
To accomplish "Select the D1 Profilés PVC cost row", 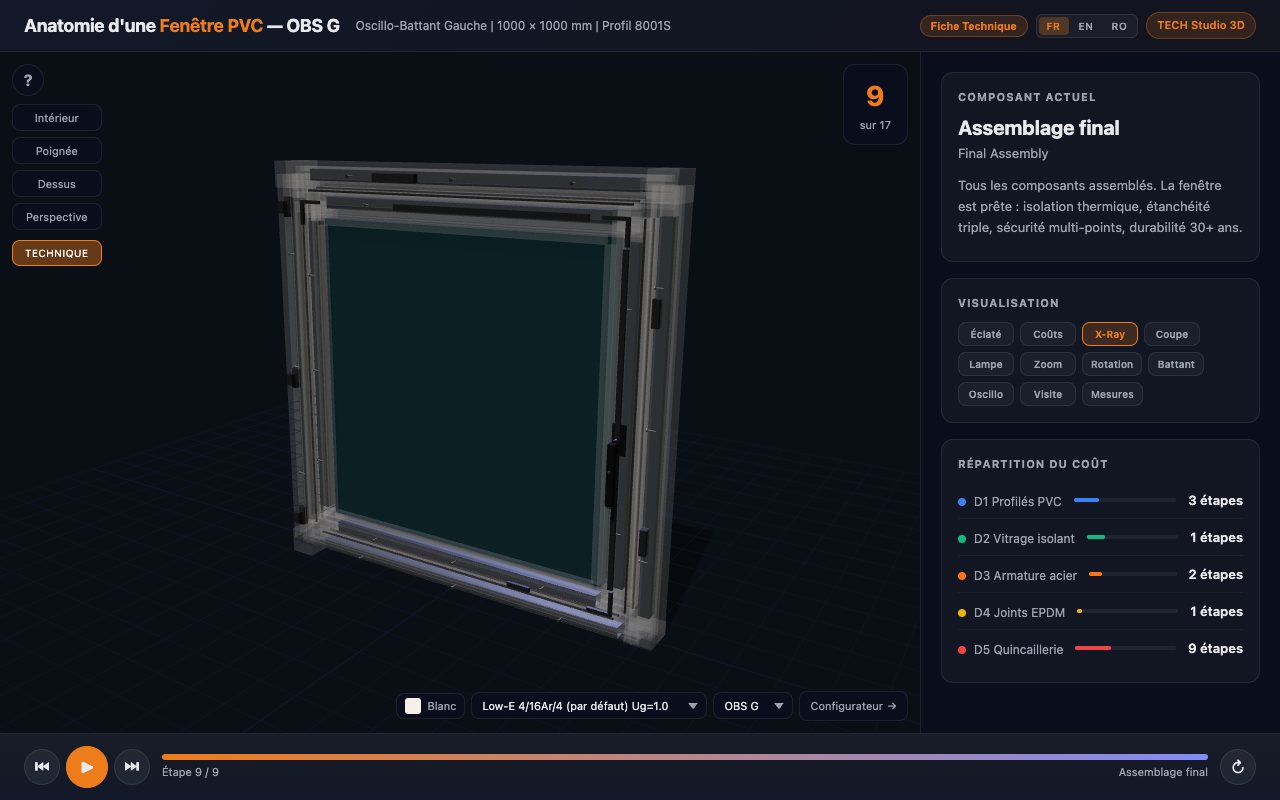I will [1100, 501].
